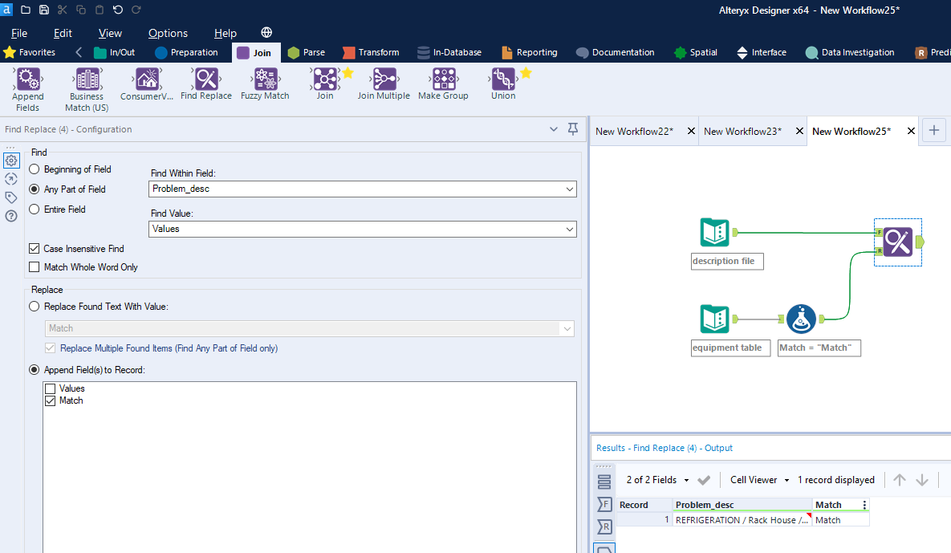Viewport: 951px width, 553px height.
Task: Select the Append Fields tool icon
Action: 28,79
